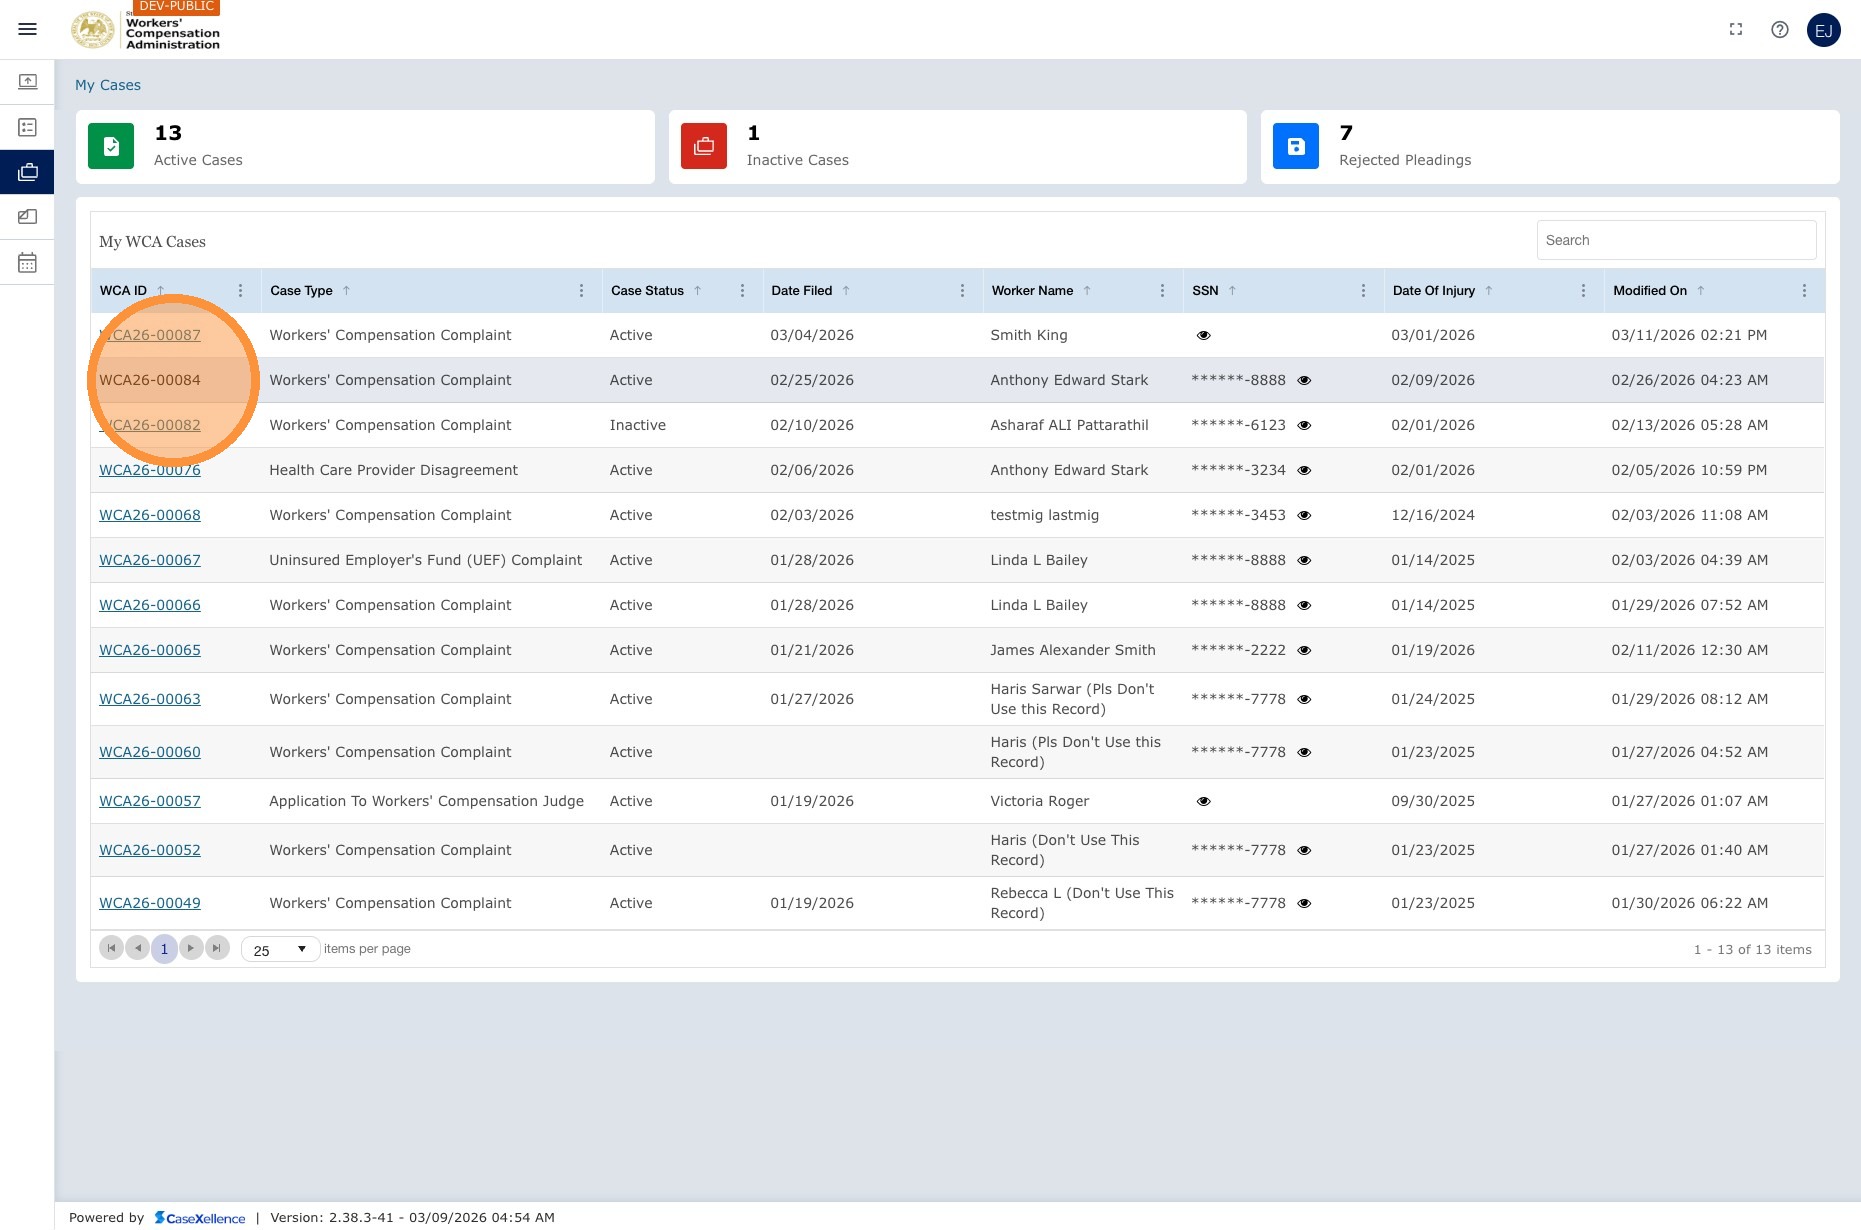Open the EJ user profile avatar
Viewport: 1861px width, 1230px height.
coord(1823,30)
